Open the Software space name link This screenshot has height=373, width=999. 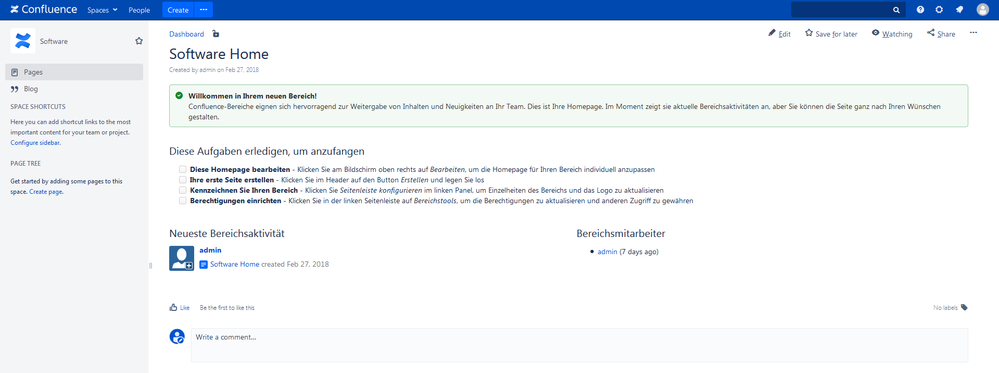(54, 41)
